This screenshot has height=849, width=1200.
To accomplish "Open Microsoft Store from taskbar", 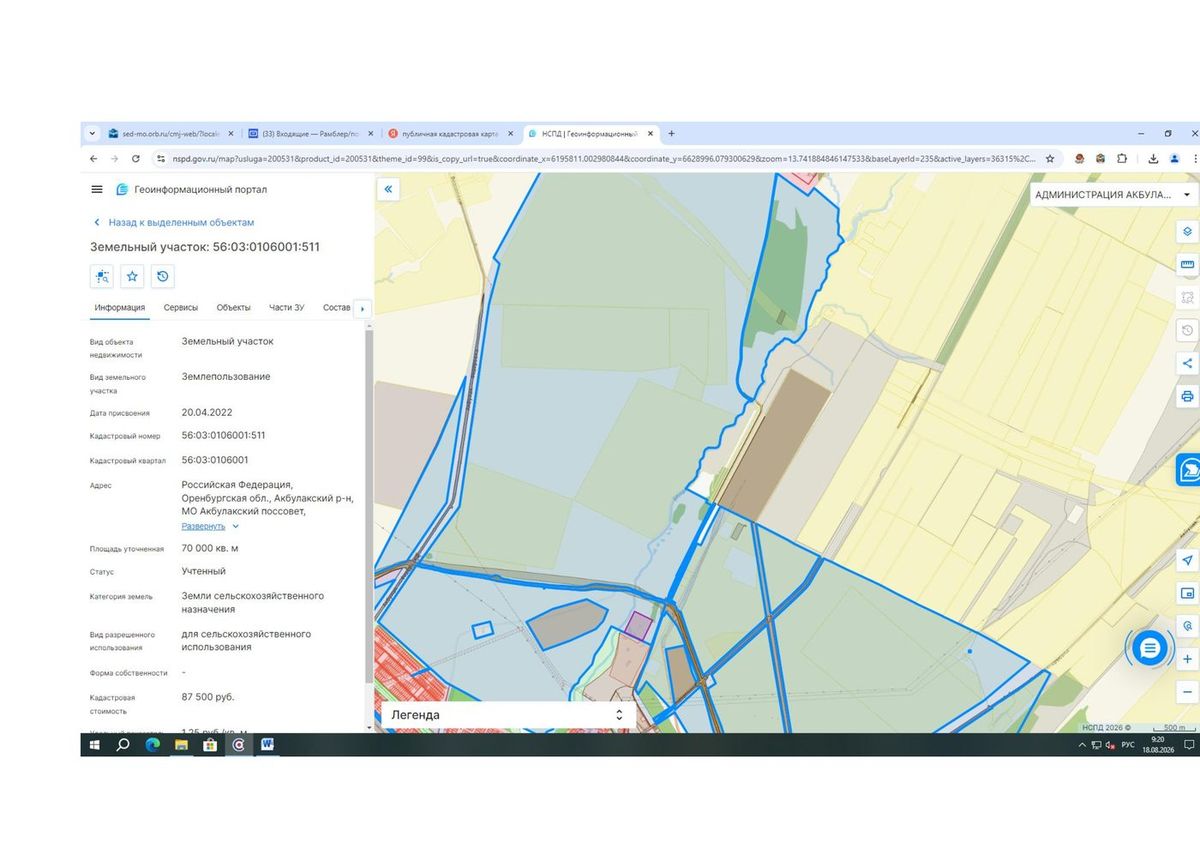I will coord(210,745).
